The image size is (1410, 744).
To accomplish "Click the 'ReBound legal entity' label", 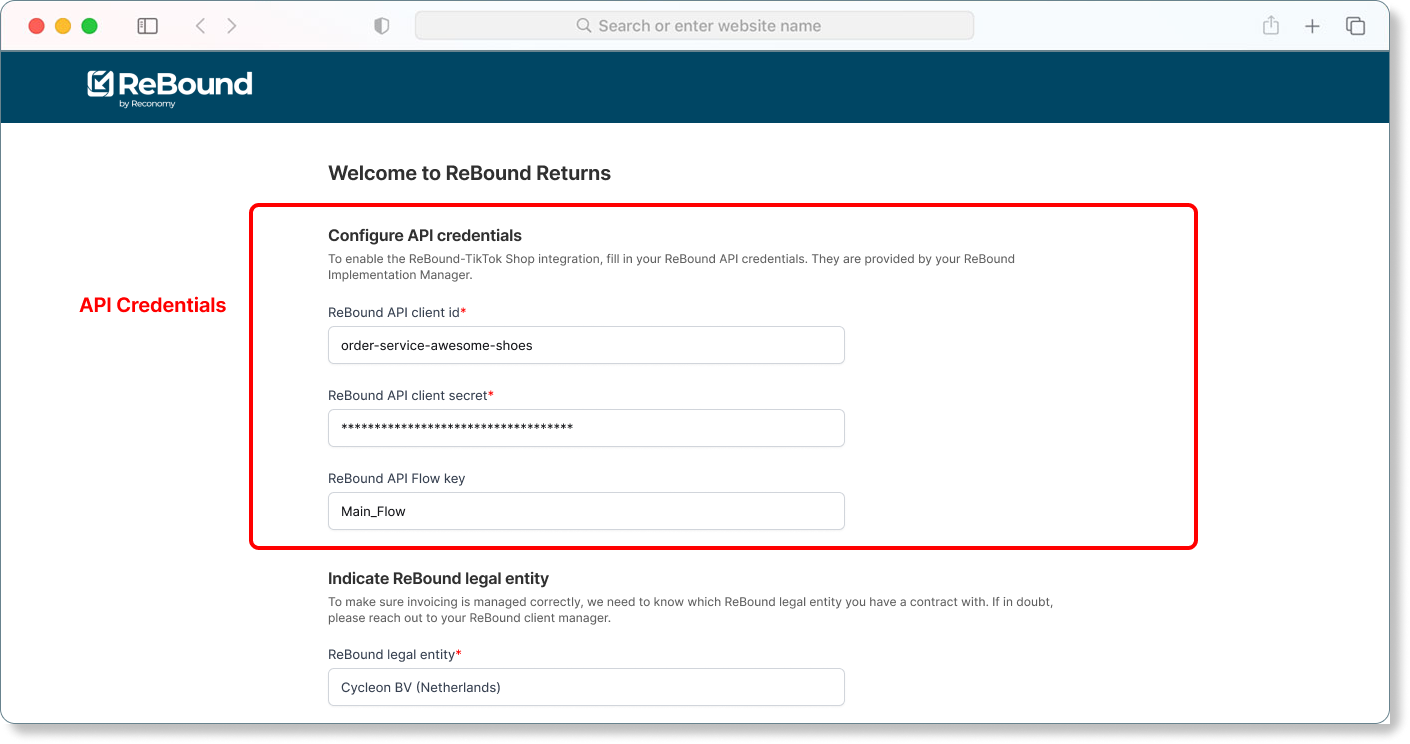I will 395,654.
